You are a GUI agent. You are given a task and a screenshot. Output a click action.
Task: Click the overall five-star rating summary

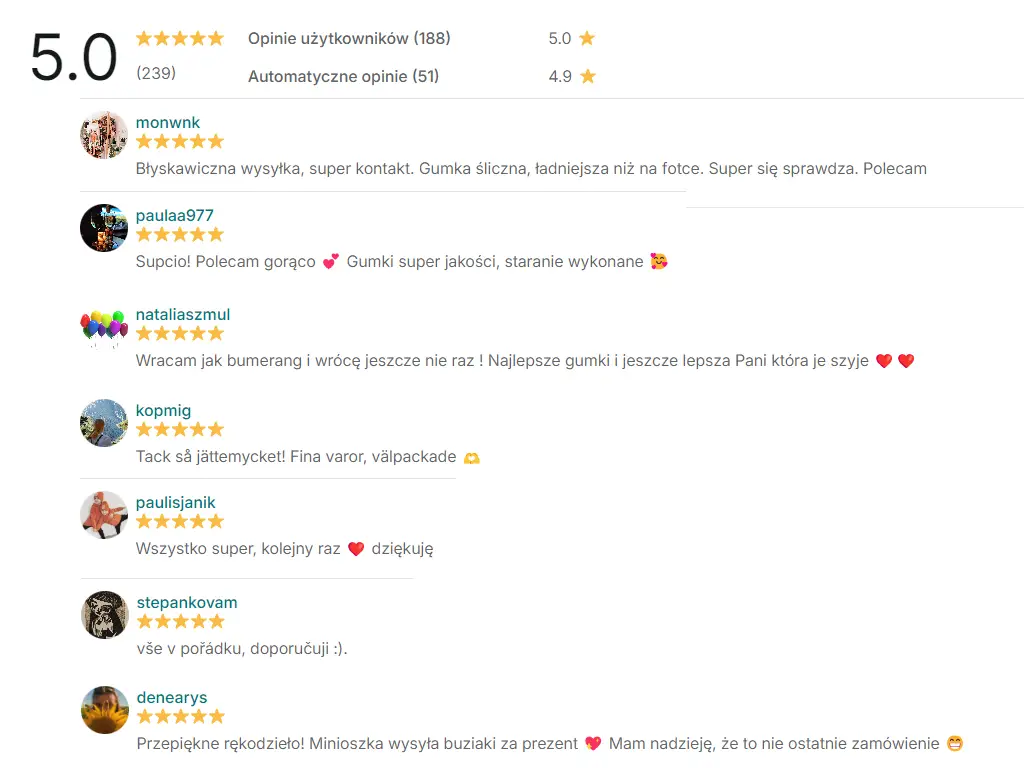[180, 39]
